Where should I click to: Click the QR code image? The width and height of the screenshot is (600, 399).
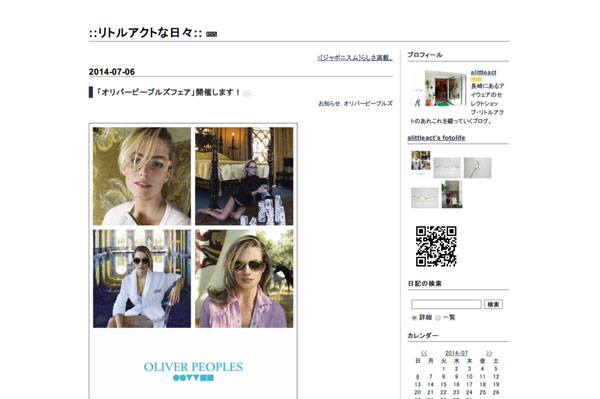click(x=436, y=246)
